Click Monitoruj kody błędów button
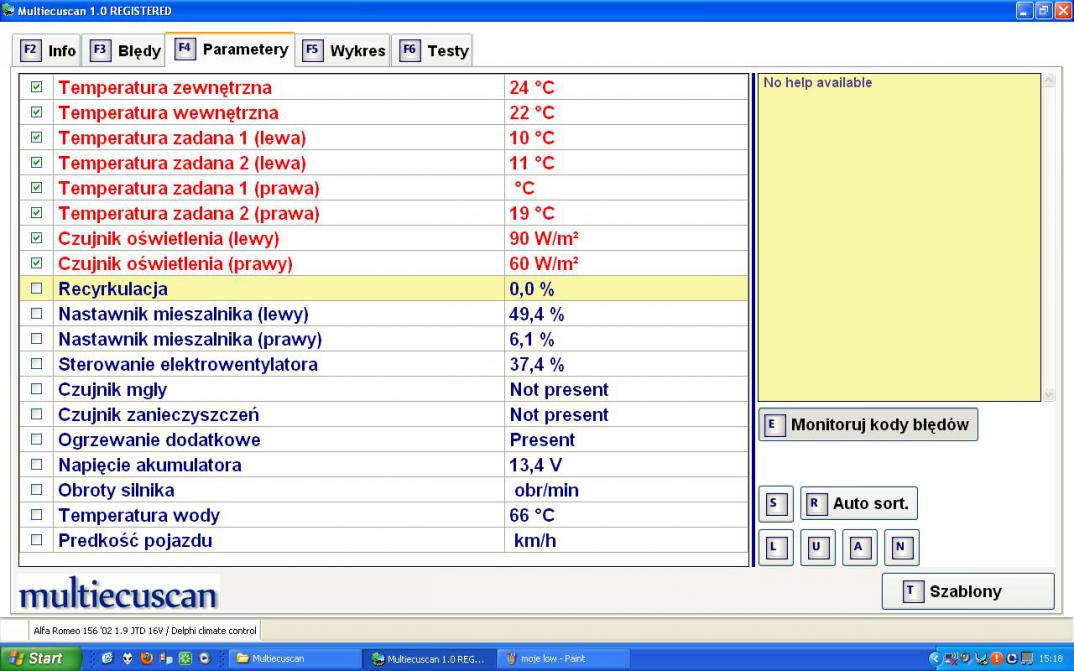Screen dimensions: 1074x671 (x=867, y=424)
